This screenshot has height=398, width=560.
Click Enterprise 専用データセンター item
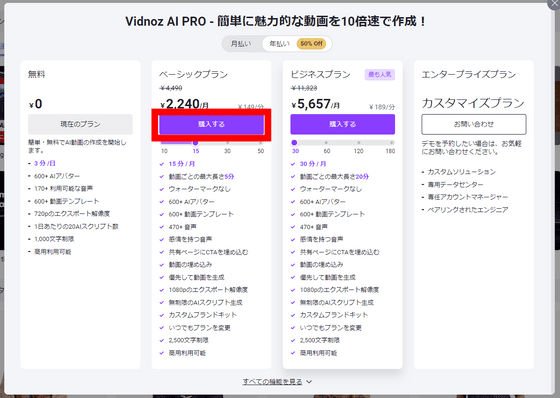click(x=455, y=185)
